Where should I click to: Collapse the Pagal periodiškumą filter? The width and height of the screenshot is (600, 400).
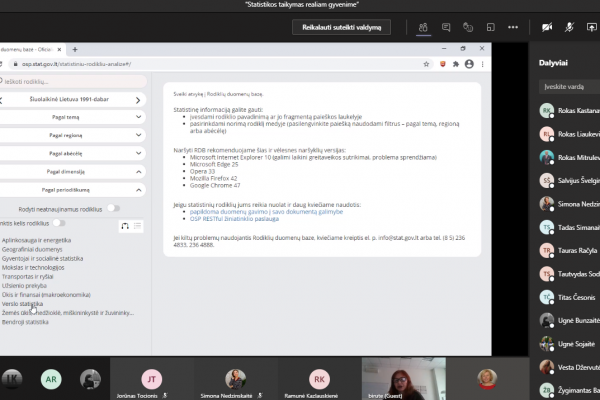[x=73, y=190]
